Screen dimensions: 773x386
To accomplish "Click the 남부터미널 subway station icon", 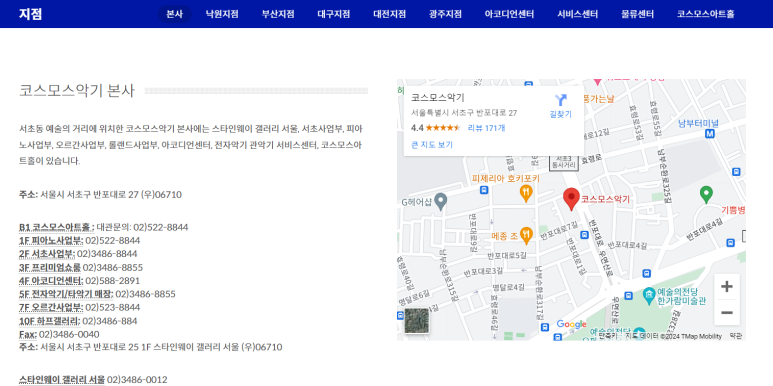I will 710,134.
